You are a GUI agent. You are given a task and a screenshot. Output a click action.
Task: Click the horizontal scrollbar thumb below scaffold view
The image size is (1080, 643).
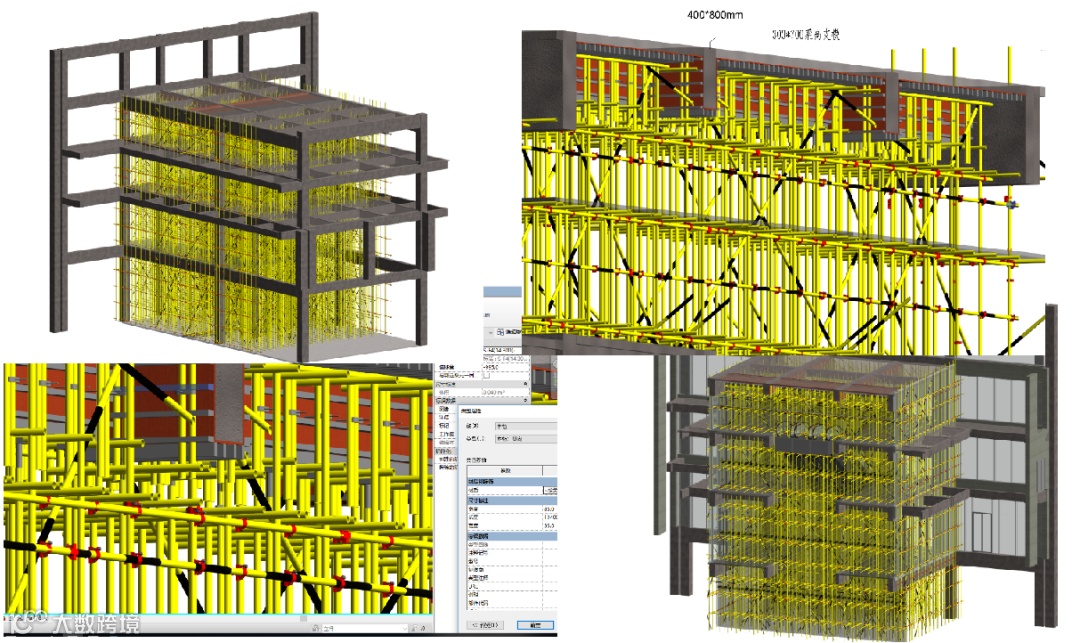(304, 618)
